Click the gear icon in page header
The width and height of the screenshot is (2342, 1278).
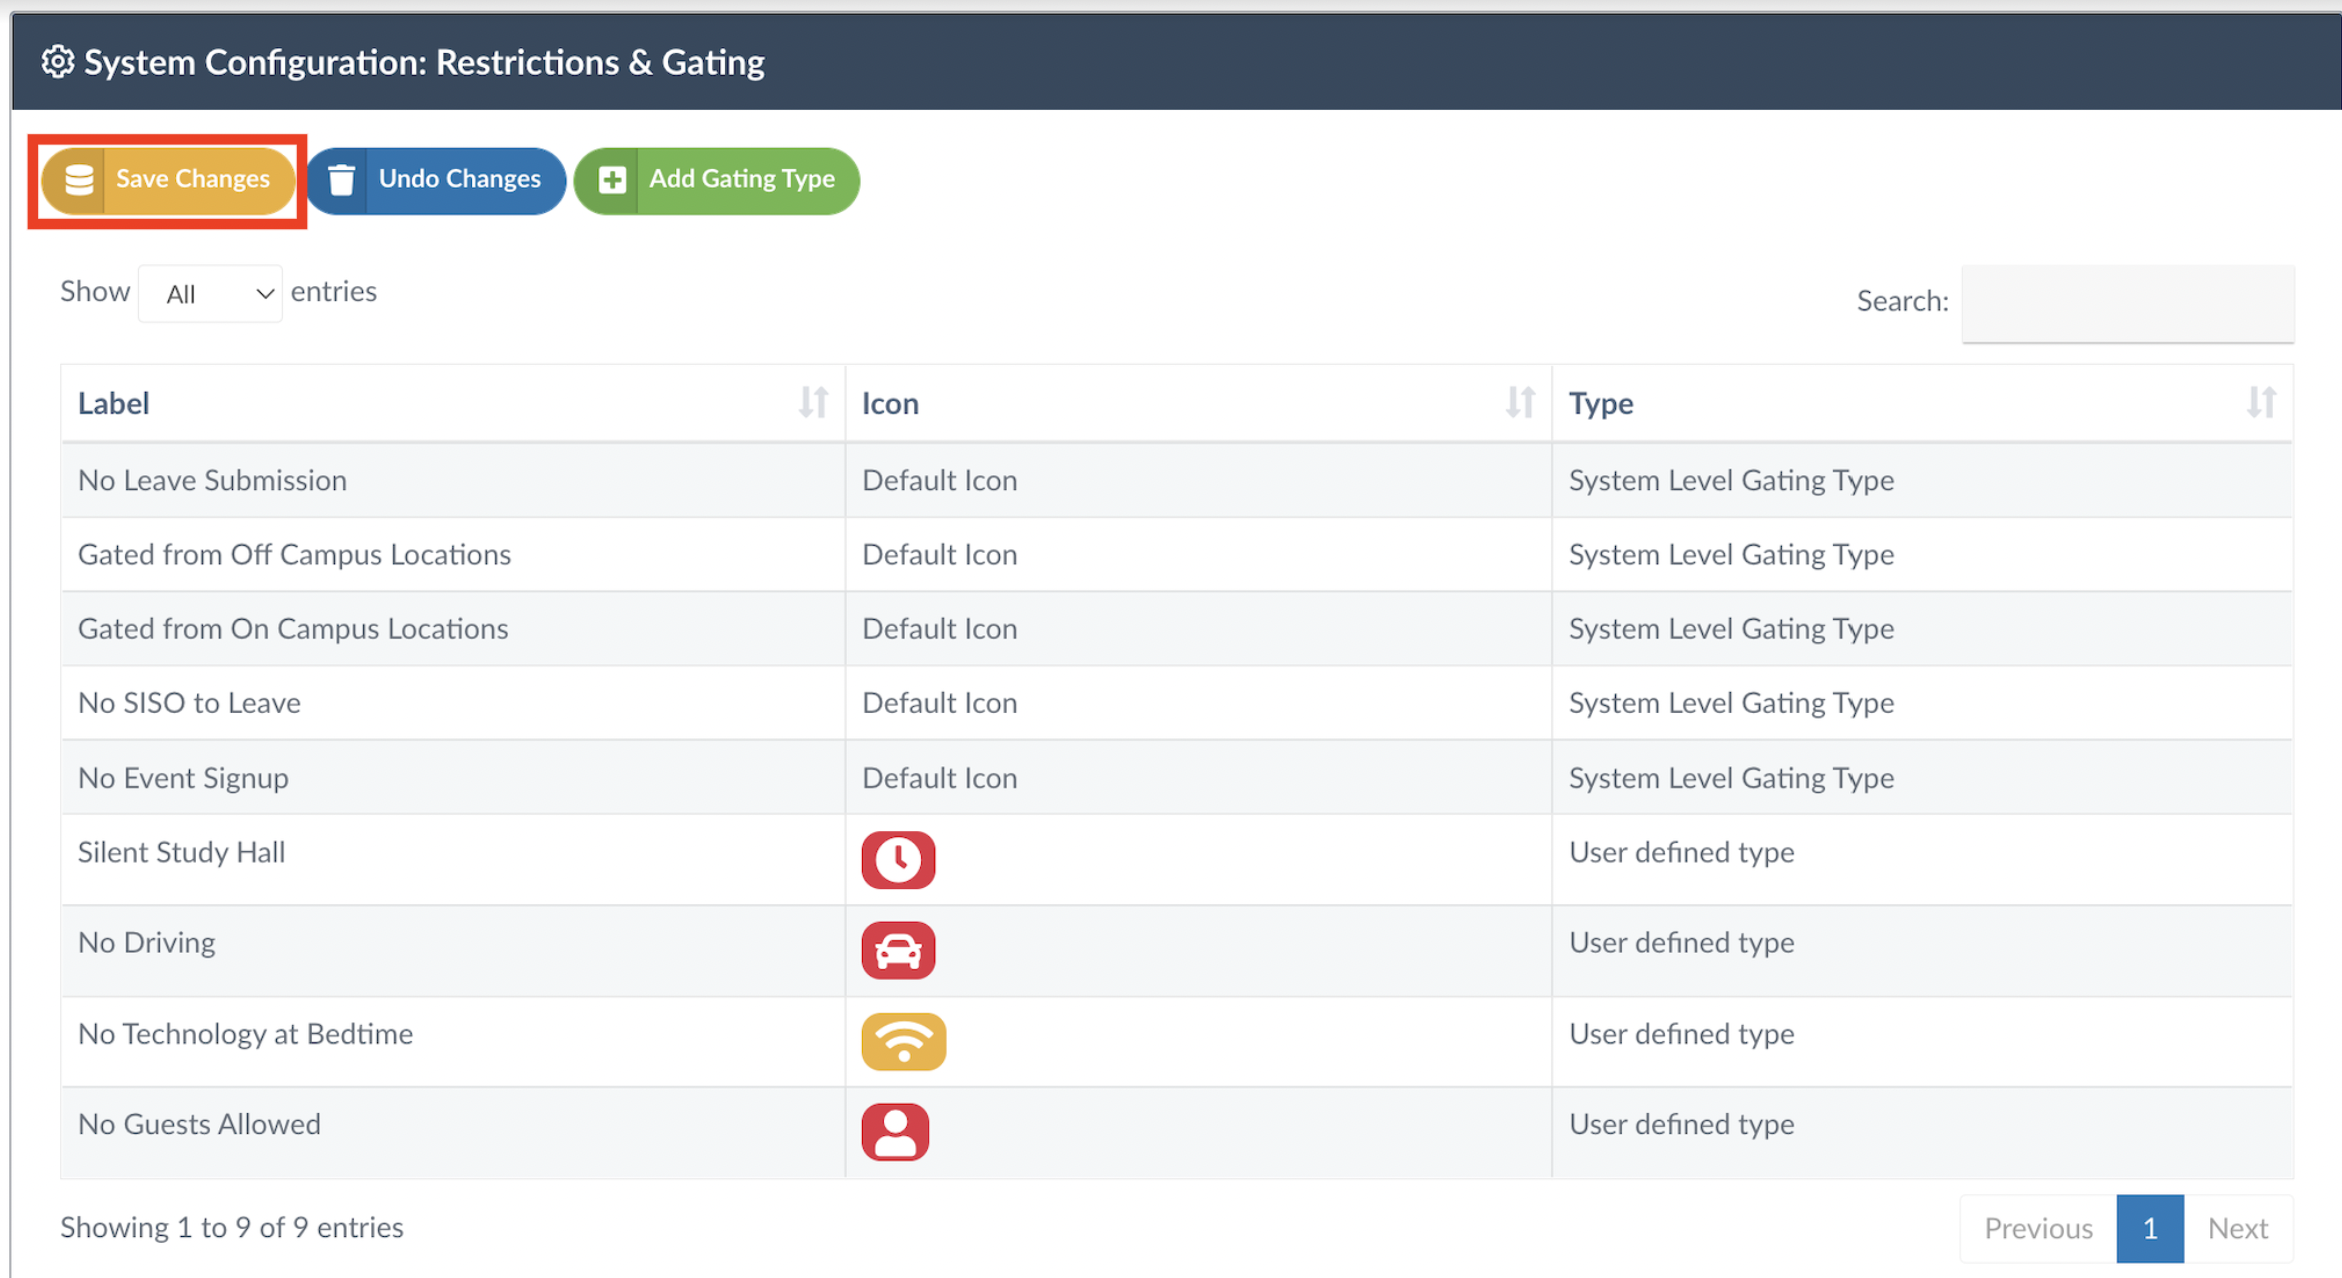(x=58, y=62)
